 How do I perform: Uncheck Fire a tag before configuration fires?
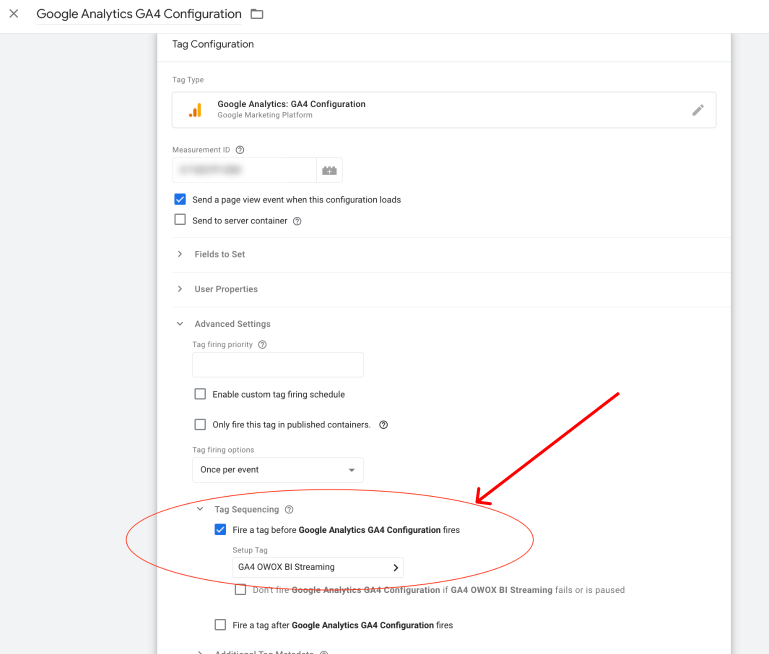click(x=220, y=530)
